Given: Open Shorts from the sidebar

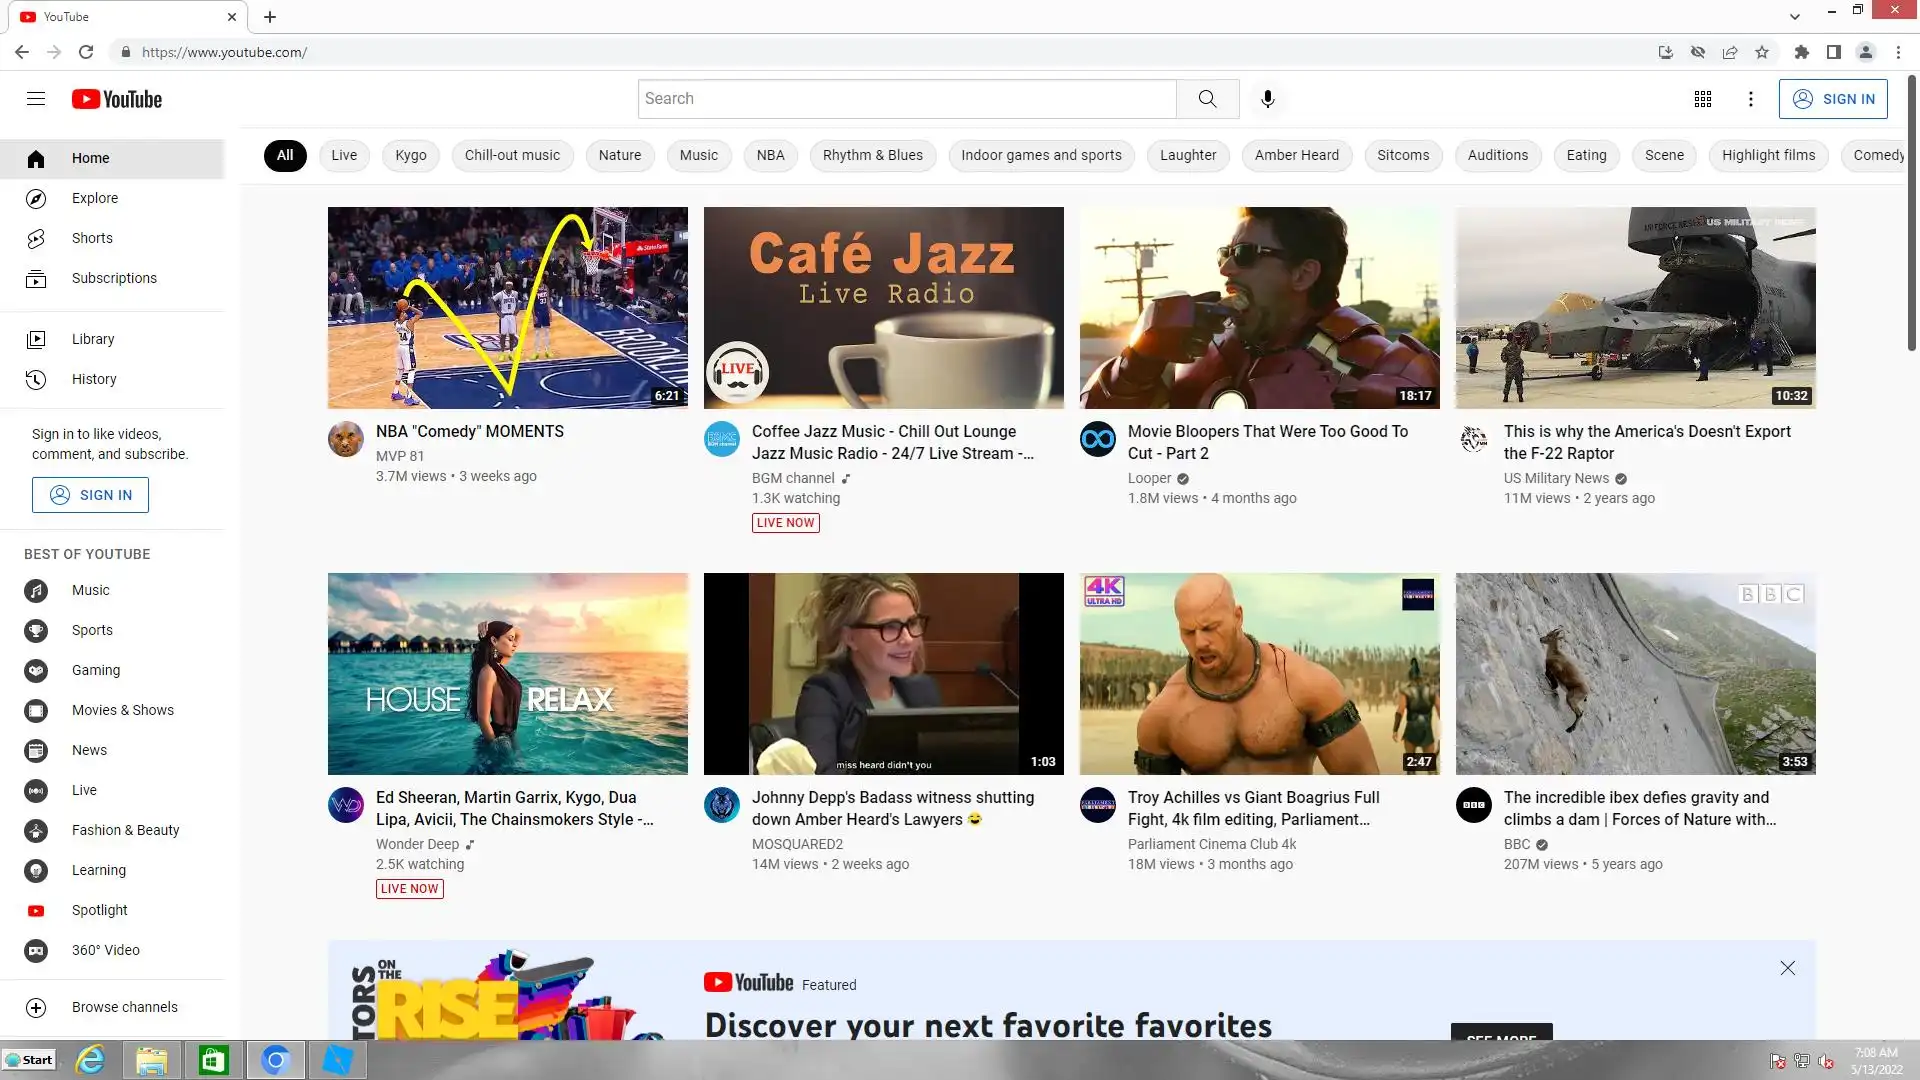Looking at the screenshot, I should pos(92,238).
